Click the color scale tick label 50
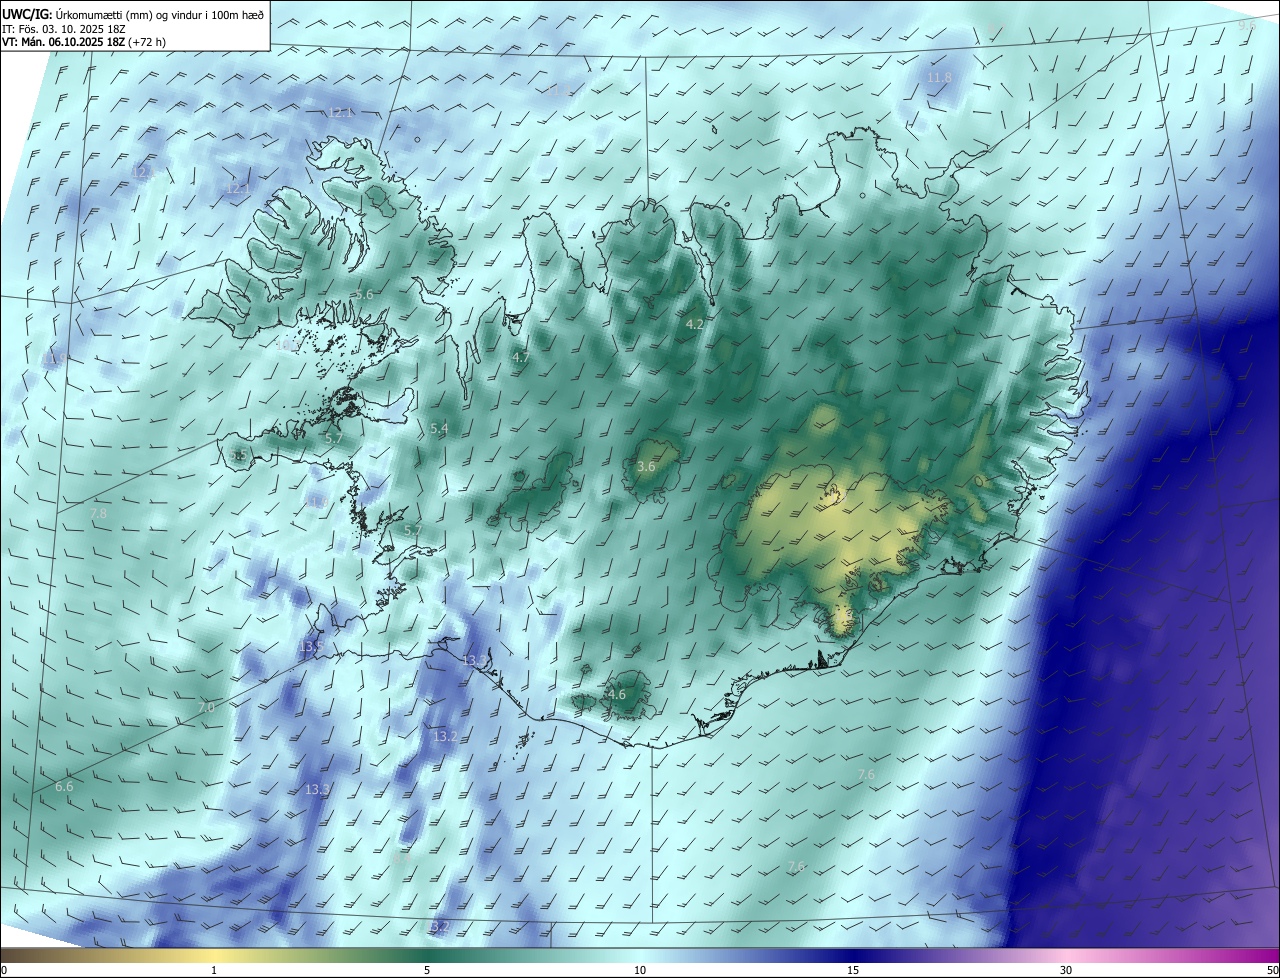The image size is (1280, 978). [x=1272, y=970]
